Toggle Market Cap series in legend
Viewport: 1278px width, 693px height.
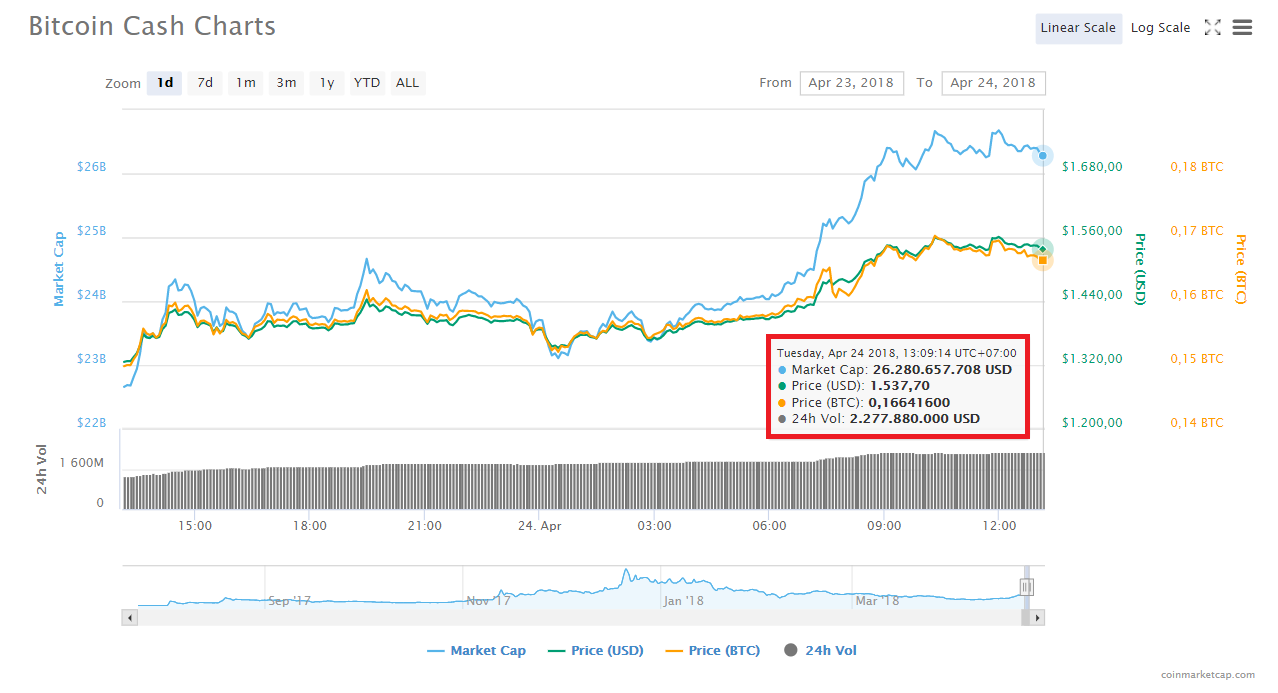pyautogui.click(x=476, y=651)
